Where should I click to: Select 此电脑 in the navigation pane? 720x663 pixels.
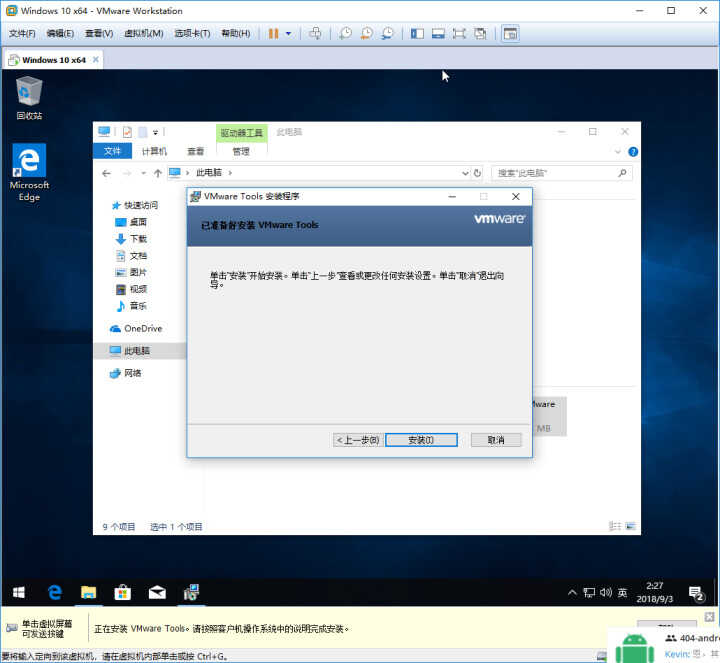140,351
